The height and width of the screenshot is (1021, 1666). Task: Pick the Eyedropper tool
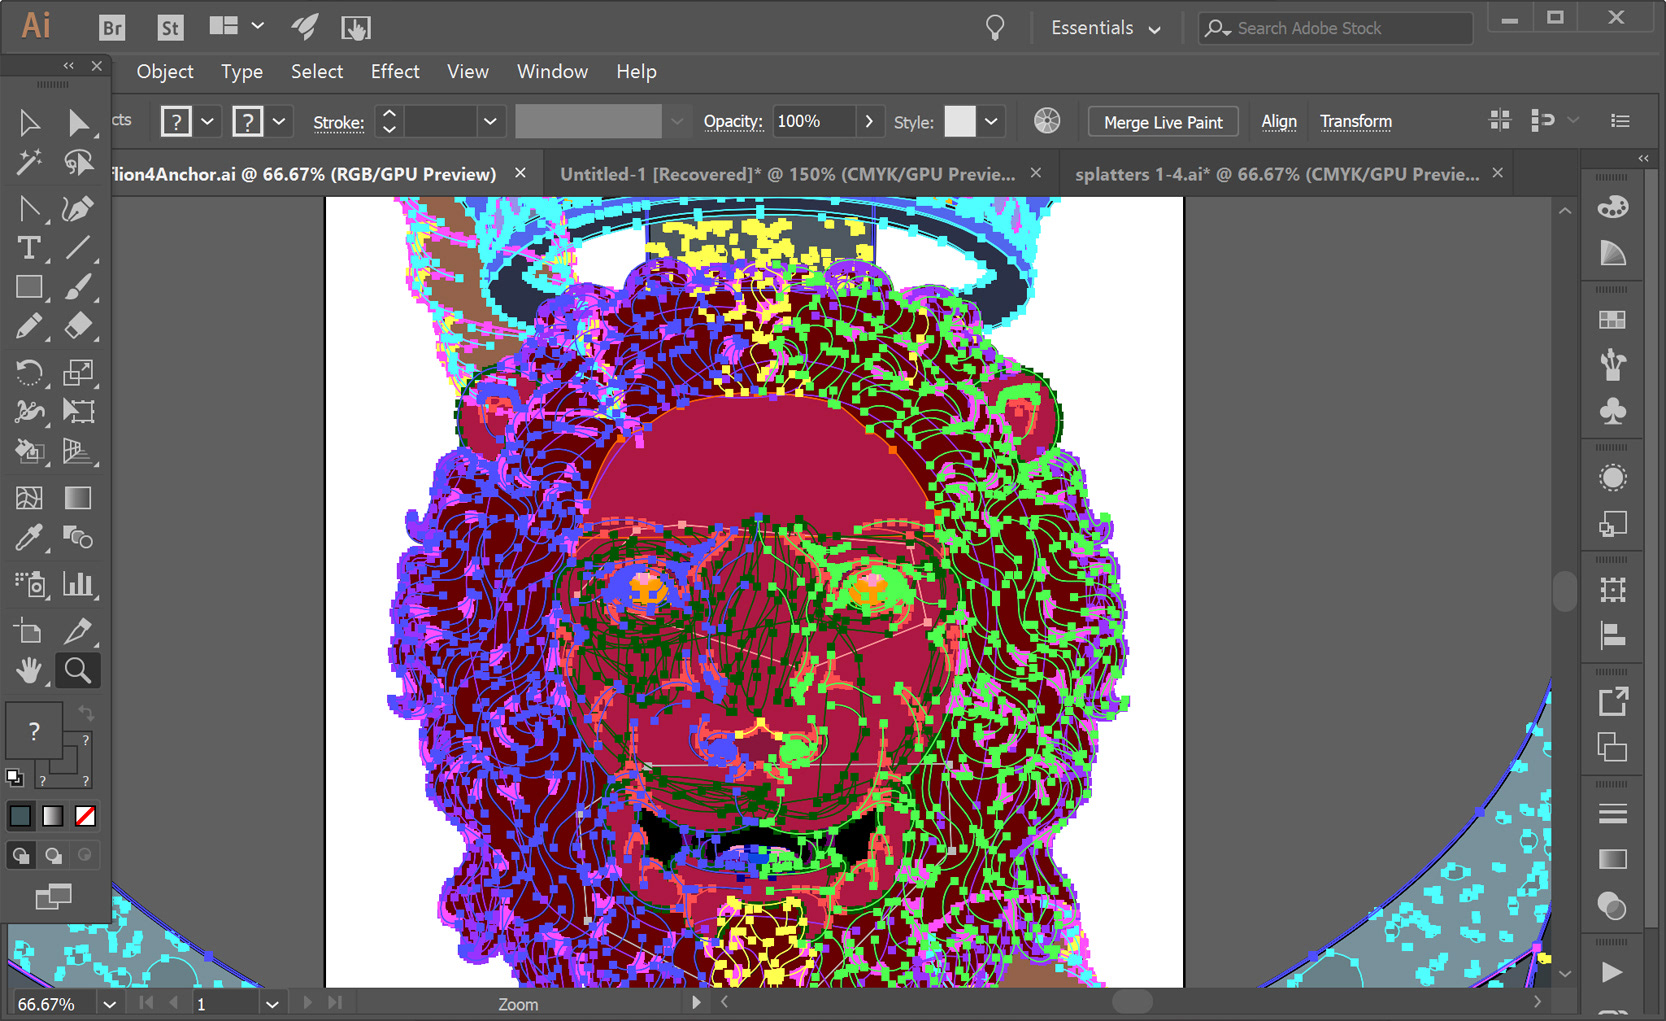(29, 538)
